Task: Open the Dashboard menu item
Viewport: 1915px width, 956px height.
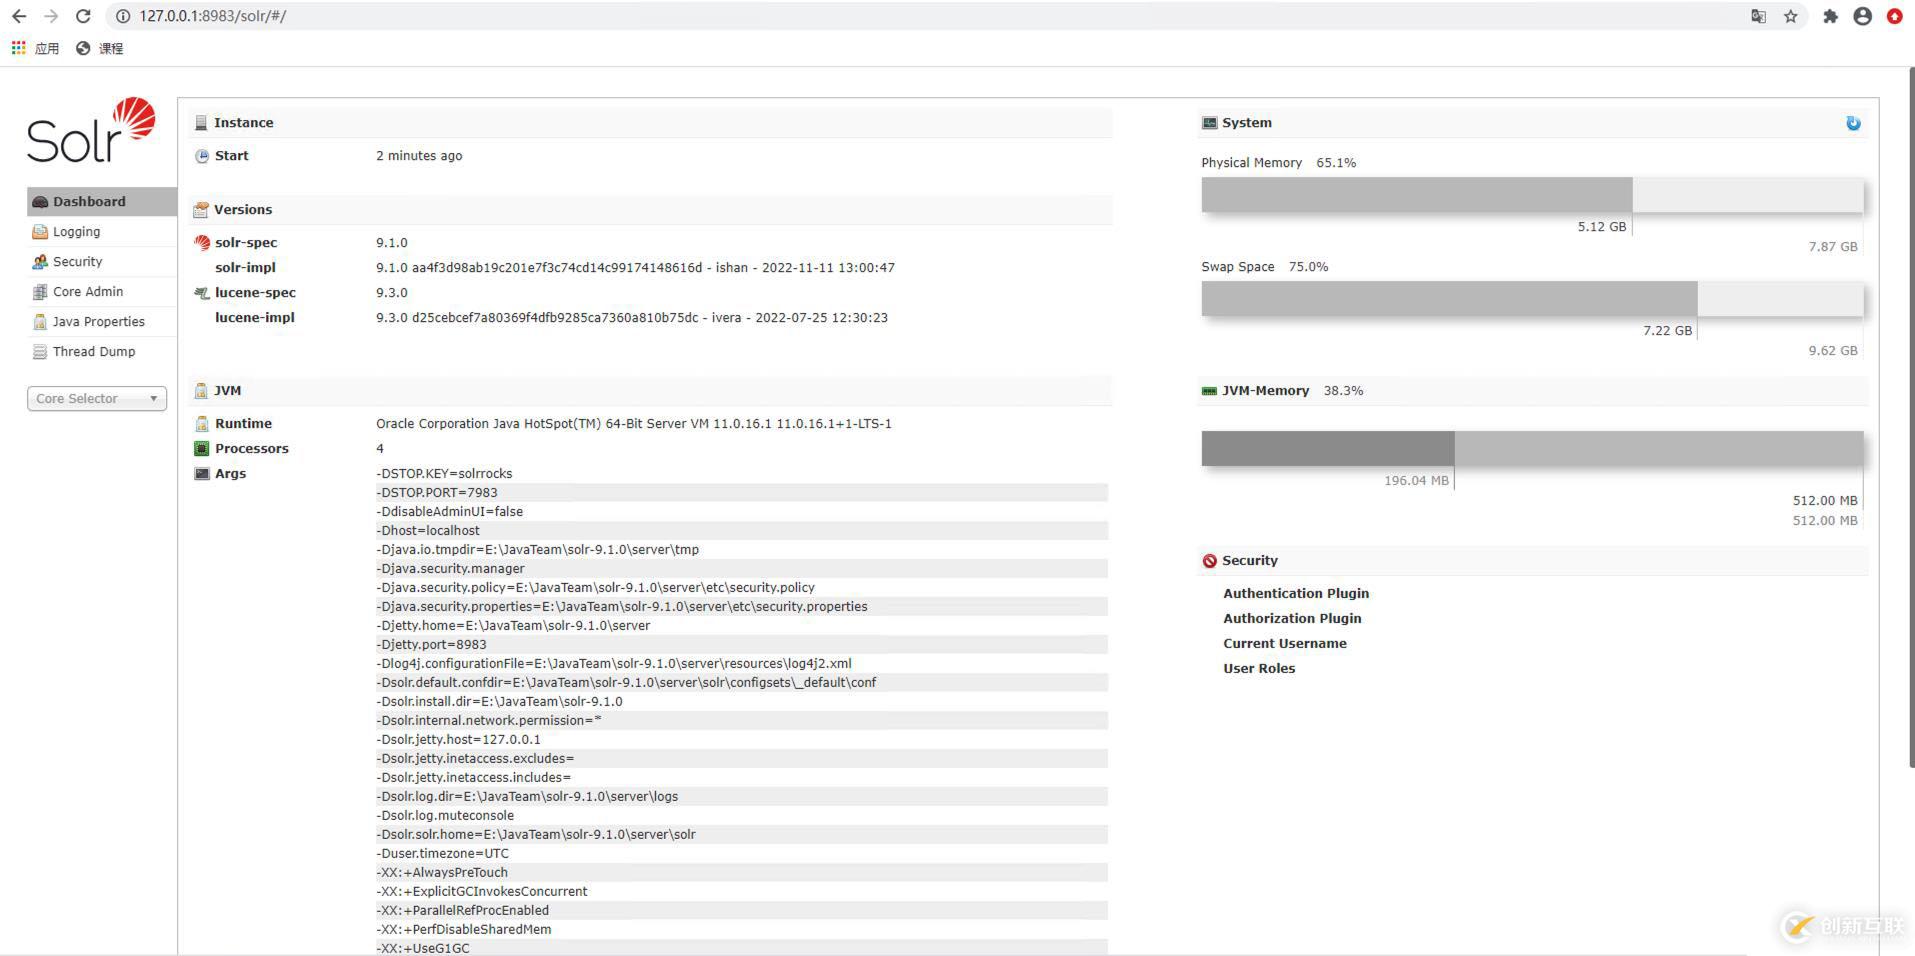Action: click(102, 202)
